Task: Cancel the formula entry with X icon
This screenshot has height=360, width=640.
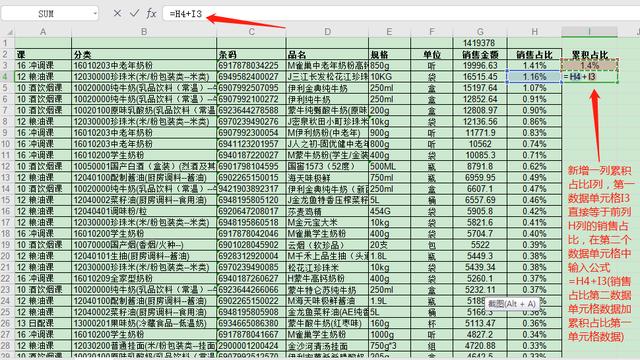Action: click(117, 13)
